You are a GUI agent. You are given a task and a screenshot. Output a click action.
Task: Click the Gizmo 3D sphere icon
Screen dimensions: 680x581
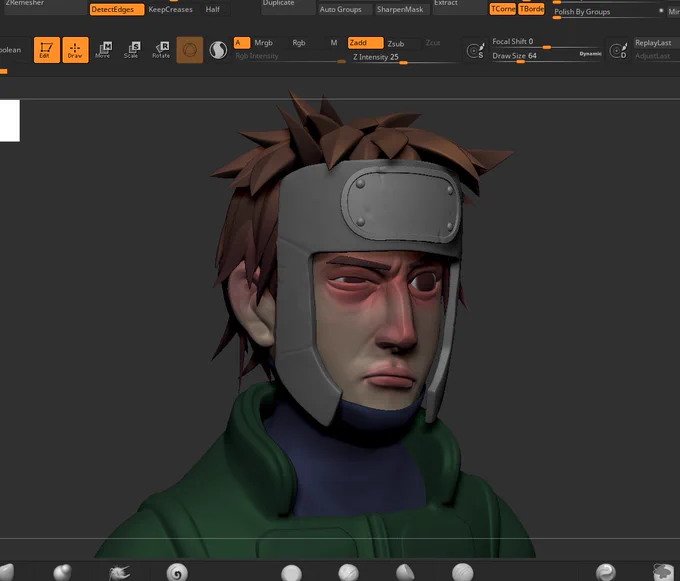pyautogui.click(x=190, y=50)
